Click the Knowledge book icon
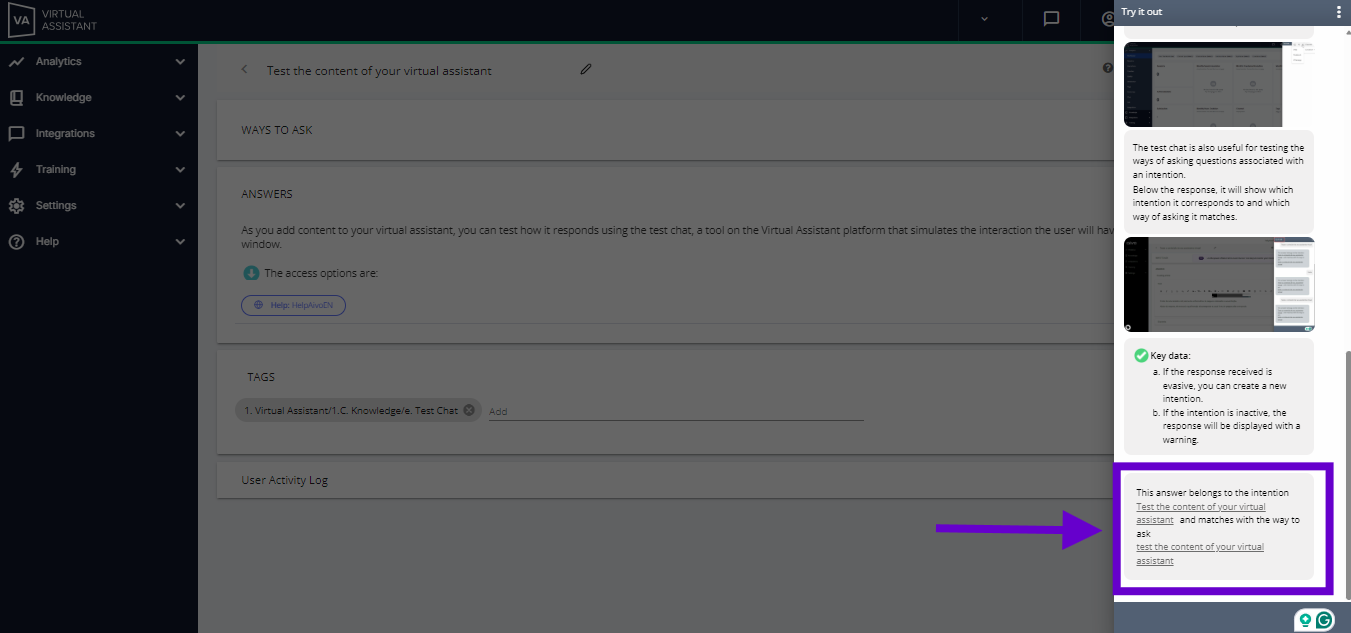 coord(16,98)
